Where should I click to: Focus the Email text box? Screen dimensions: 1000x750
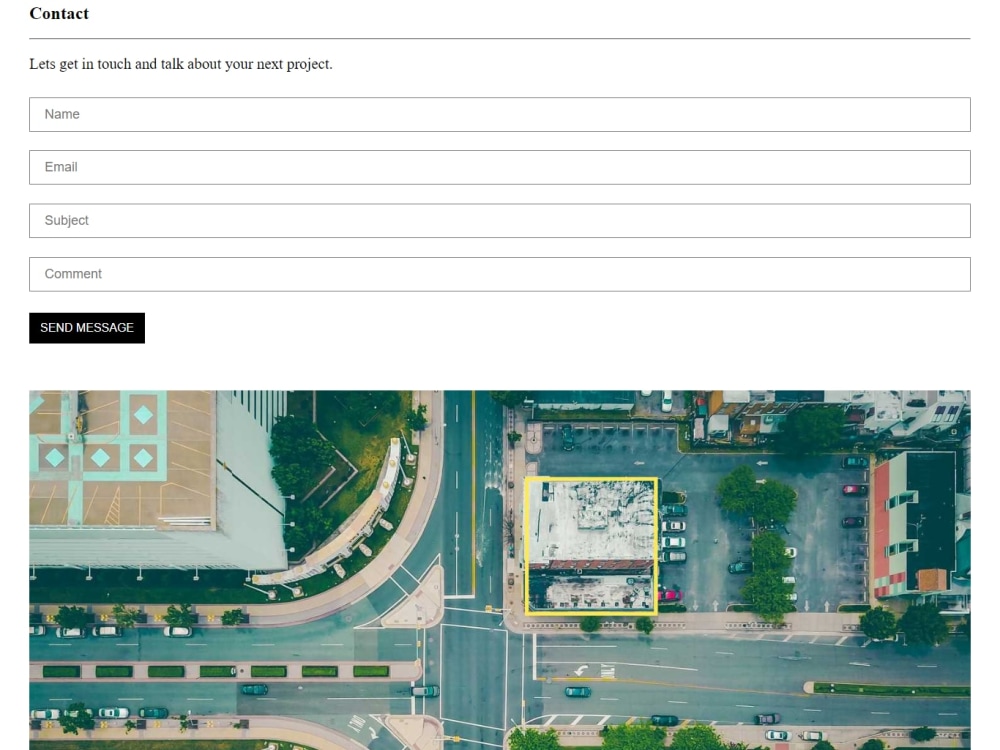point(499,168)
